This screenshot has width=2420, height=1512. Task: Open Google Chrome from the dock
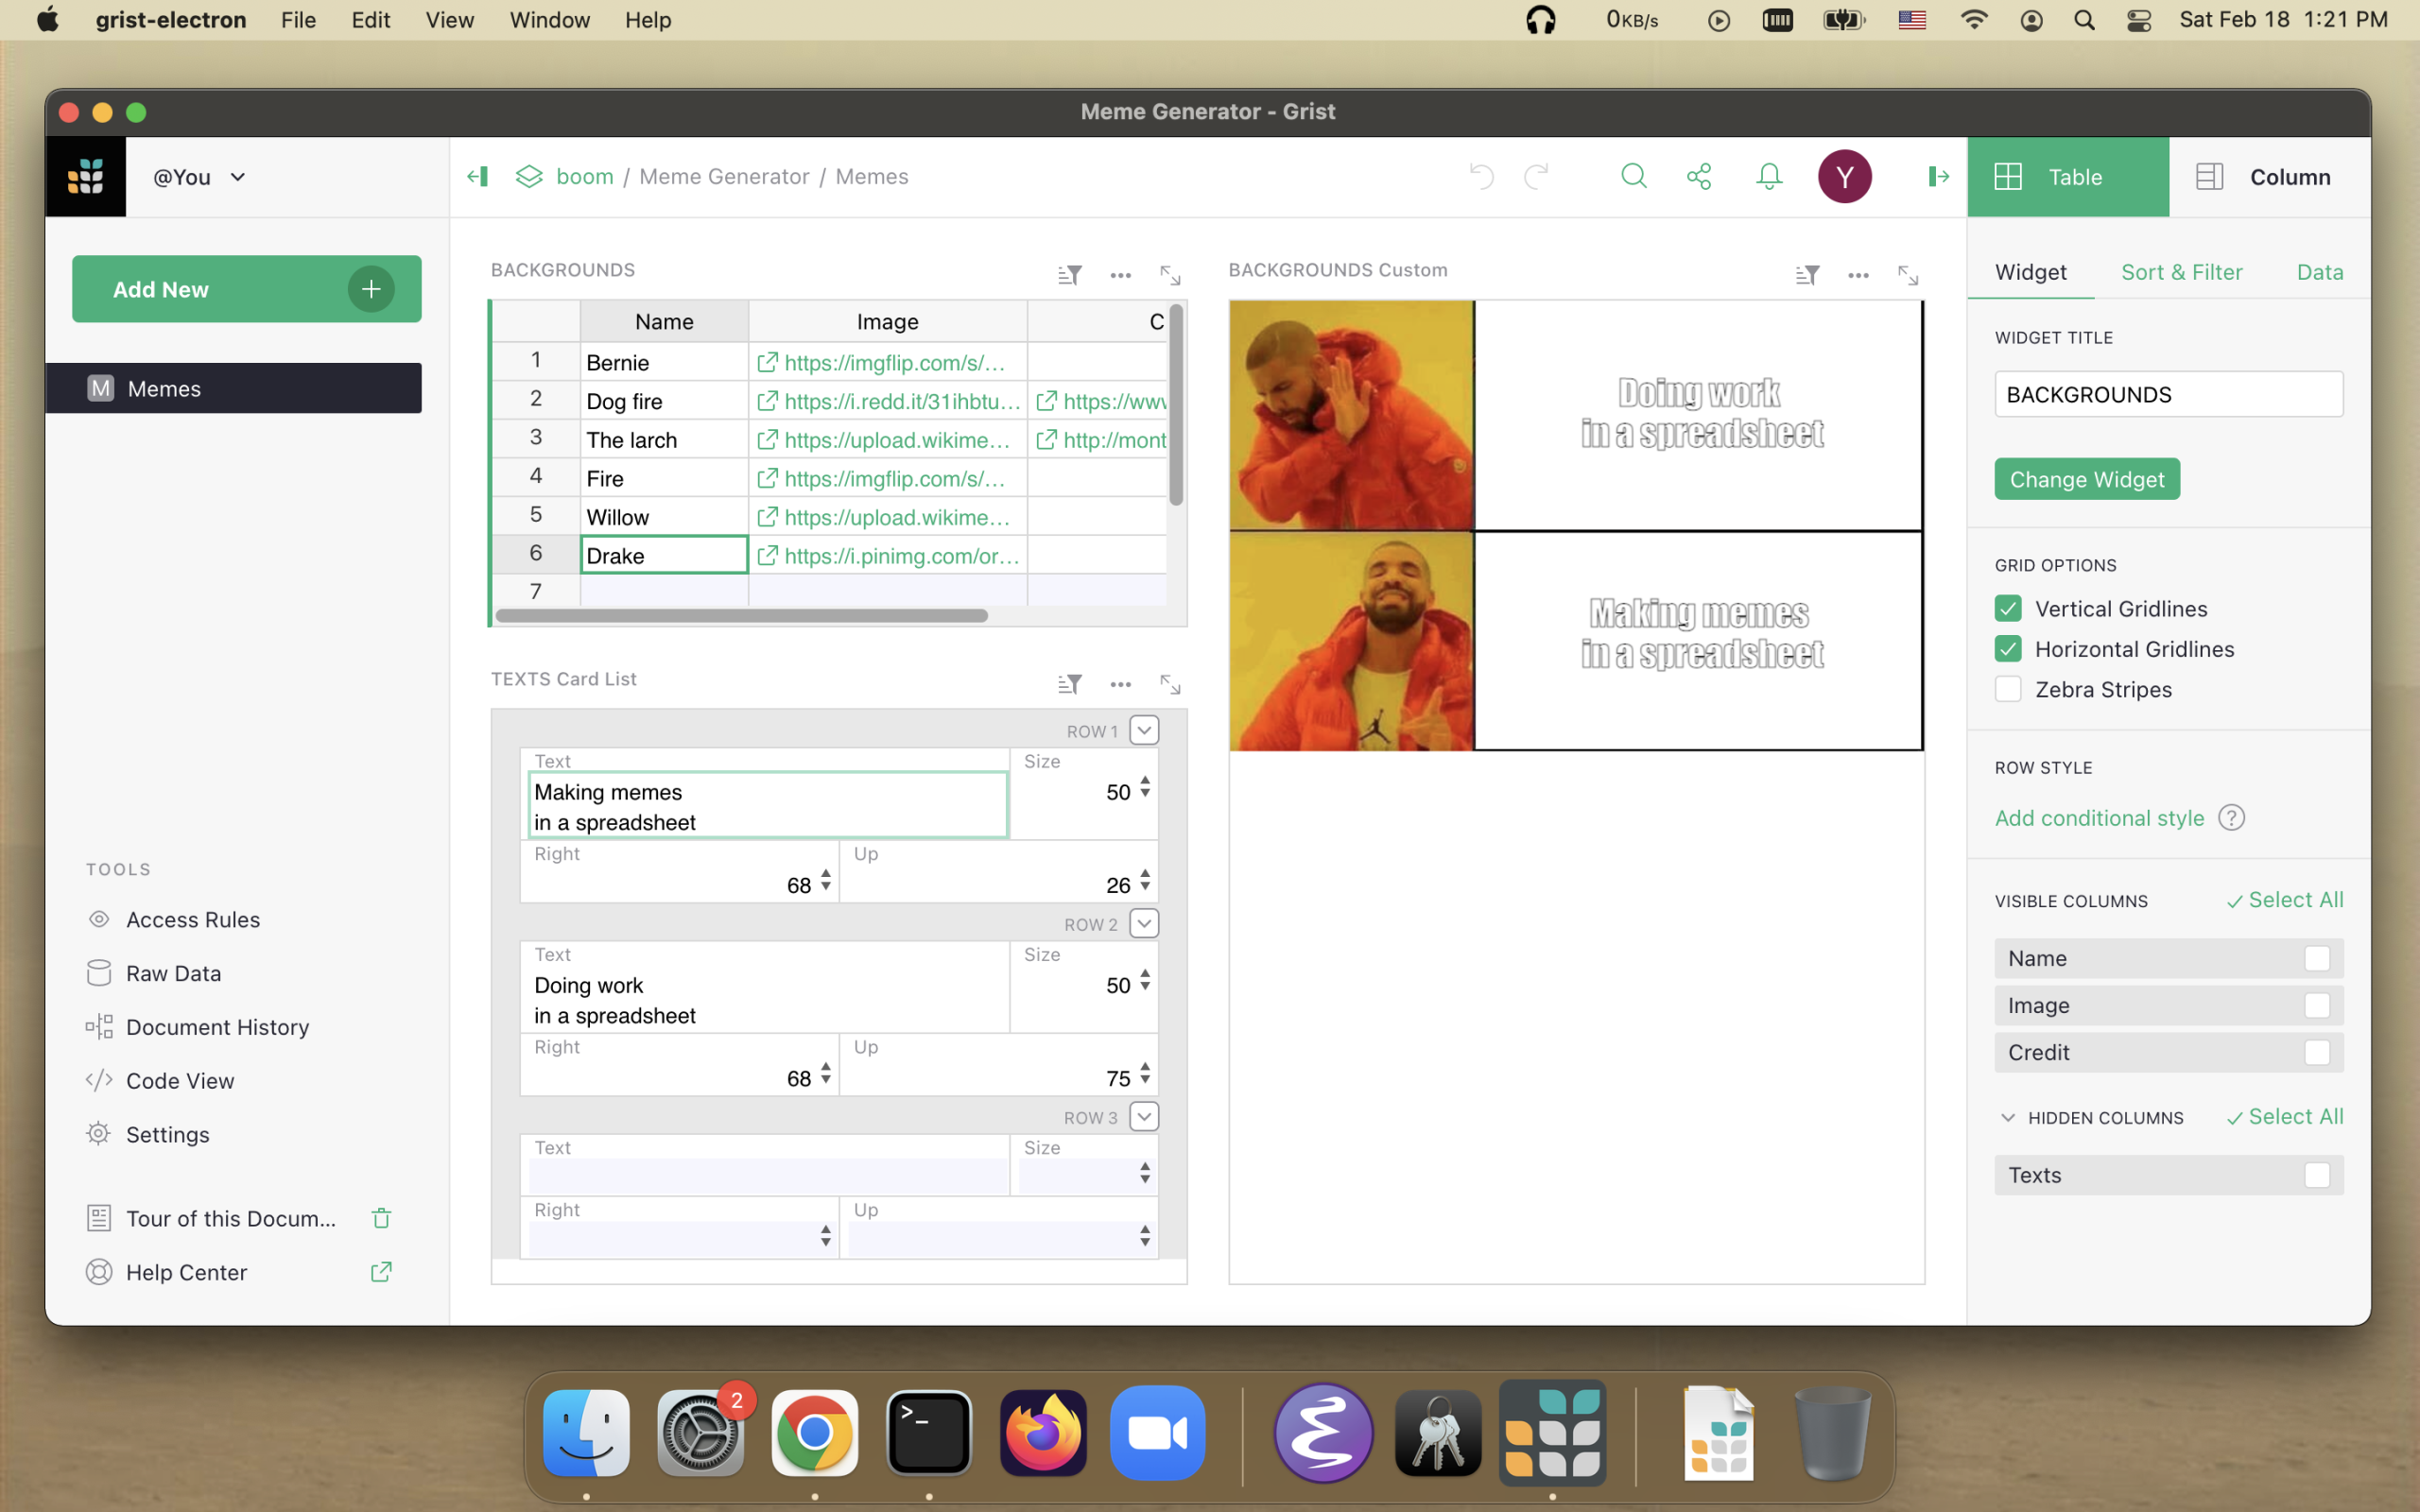click(x=815, y=1433)
